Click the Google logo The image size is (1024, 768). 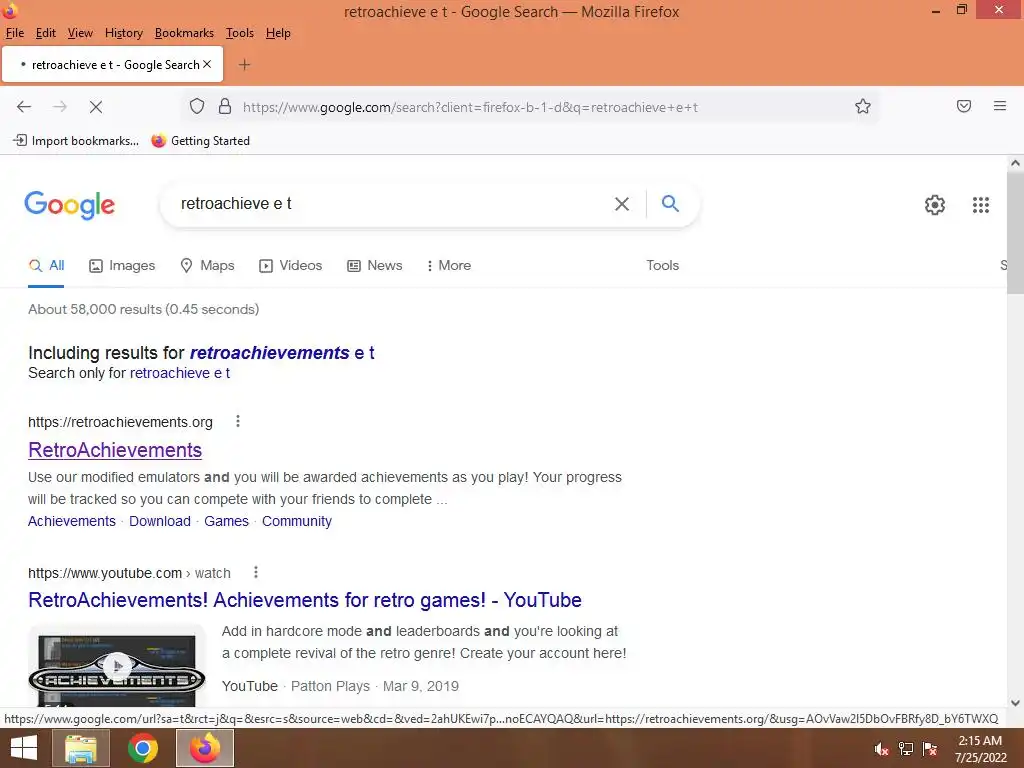pos(69,205)
